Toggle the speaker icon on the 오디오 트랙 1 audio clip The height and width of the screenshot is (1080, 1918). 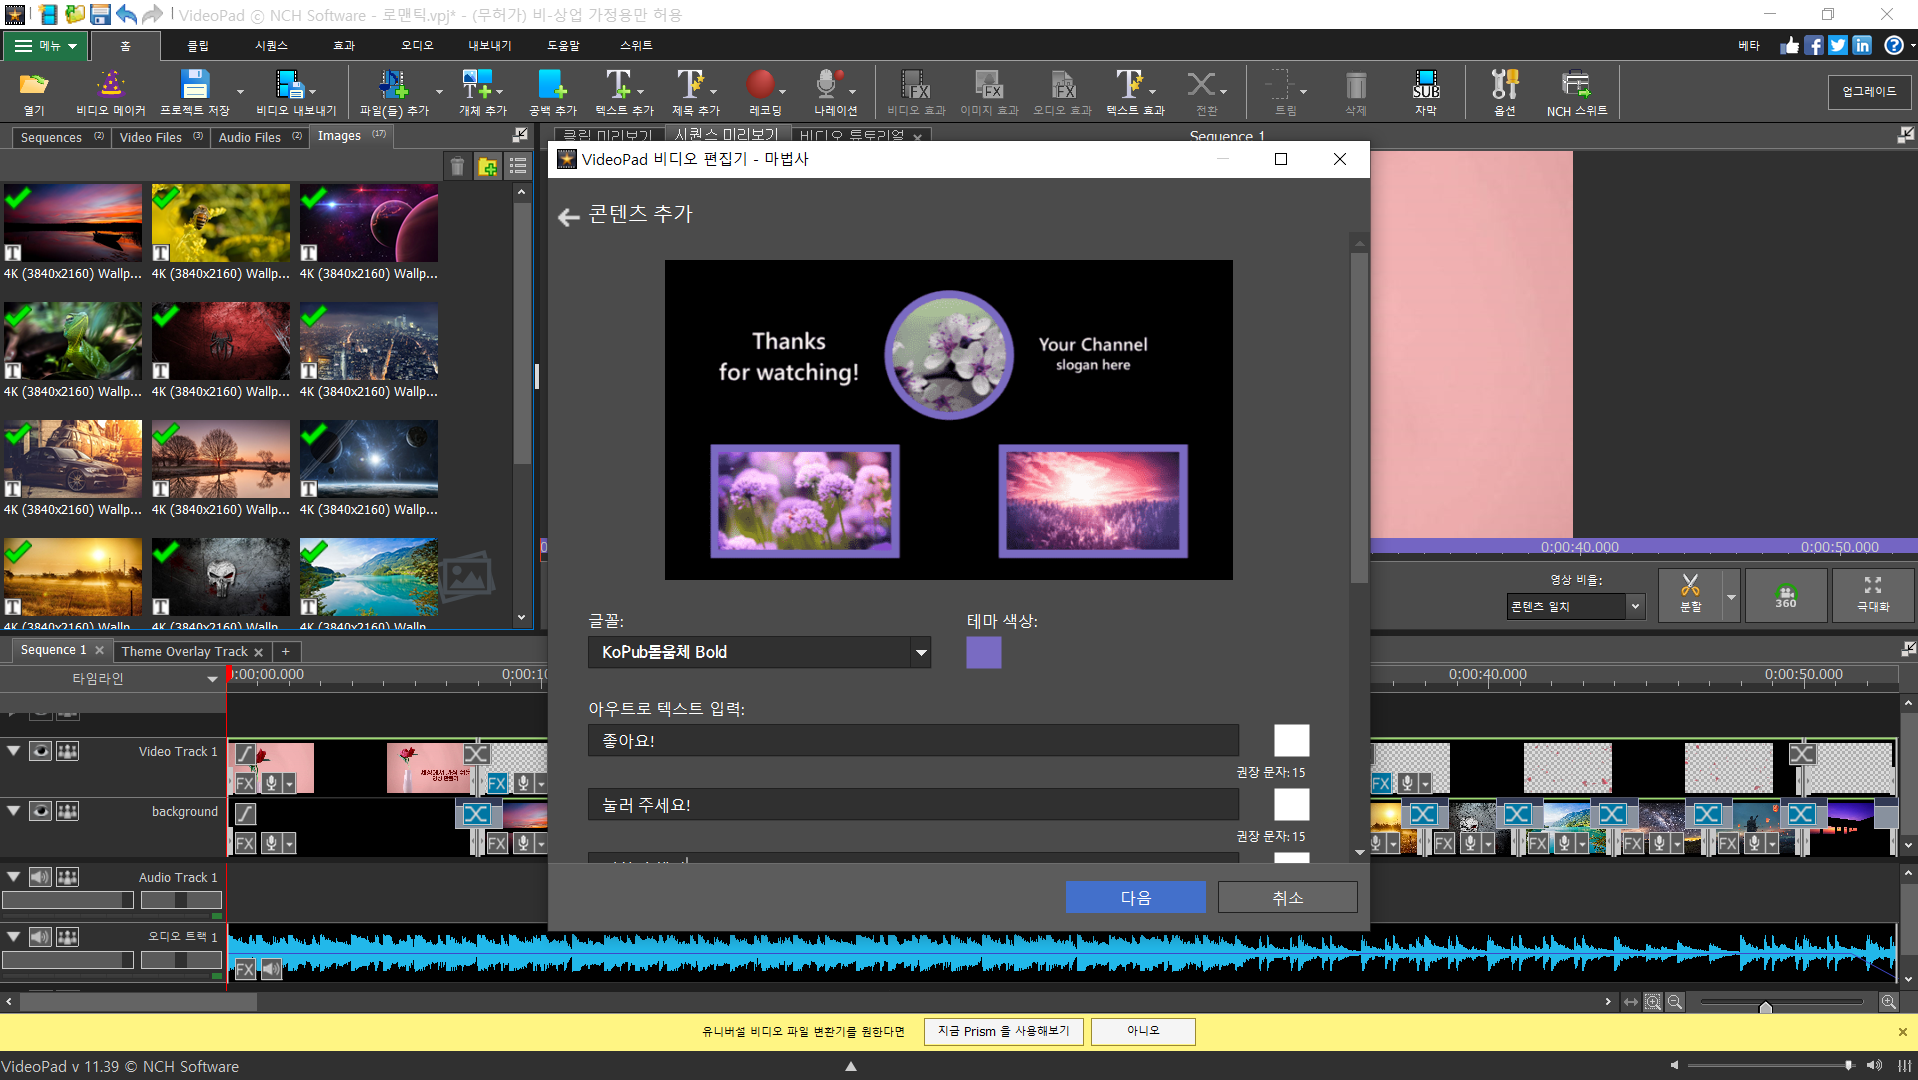271,968
